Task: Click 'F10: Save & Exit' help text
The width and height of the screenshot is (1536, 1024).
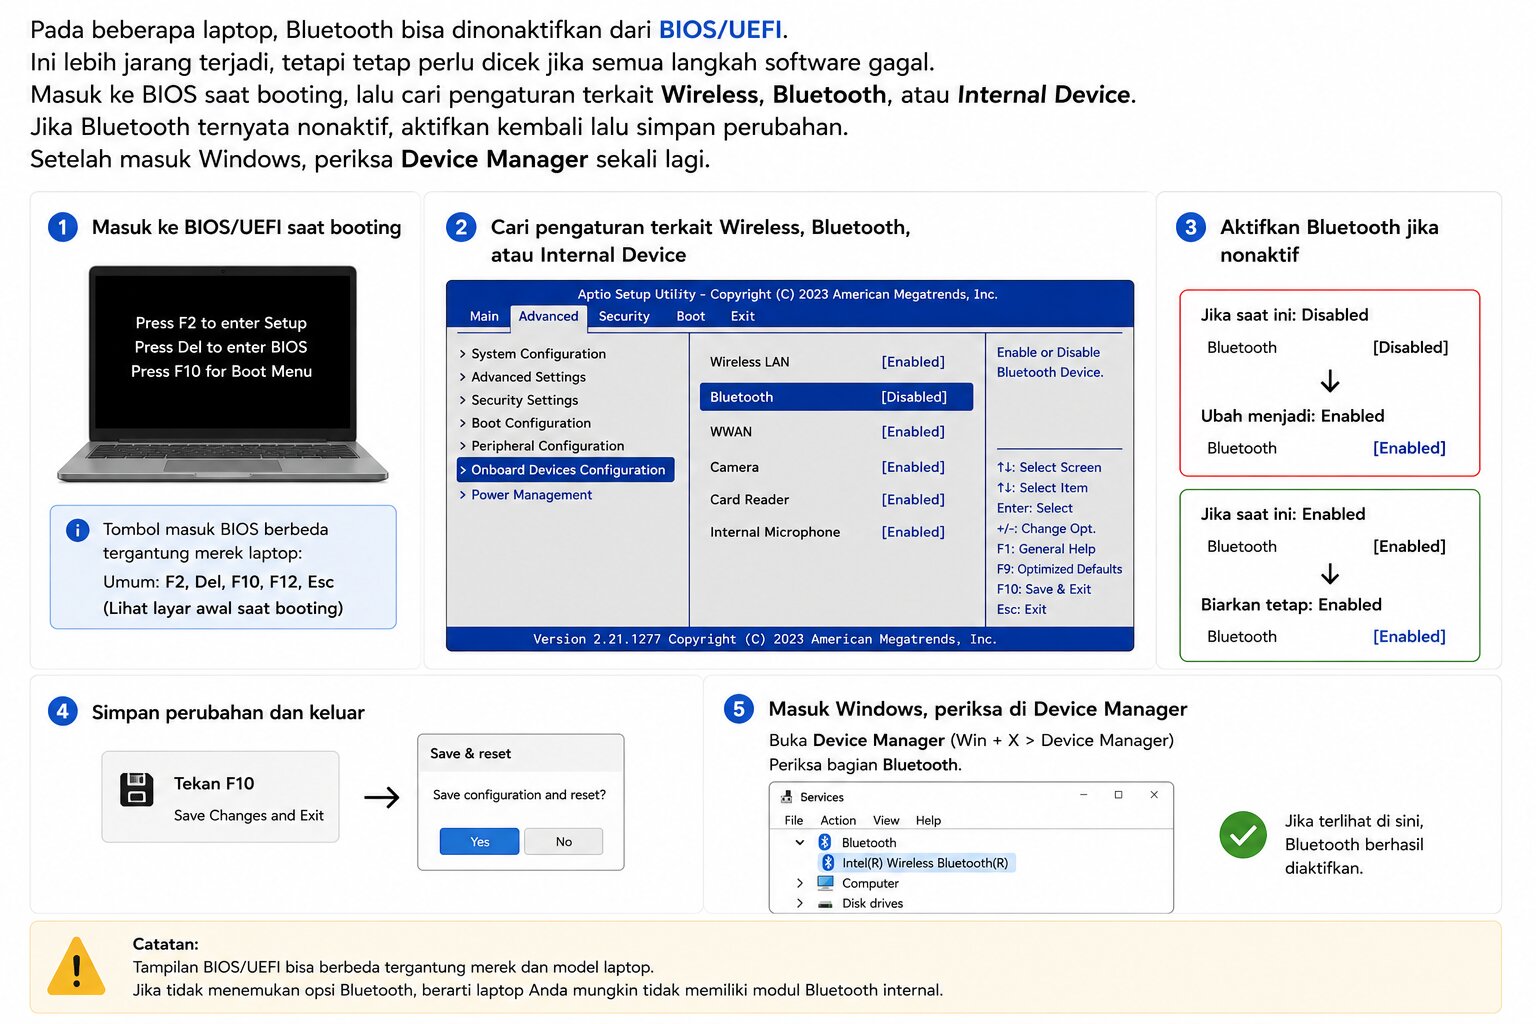Action: [1043, 589]
